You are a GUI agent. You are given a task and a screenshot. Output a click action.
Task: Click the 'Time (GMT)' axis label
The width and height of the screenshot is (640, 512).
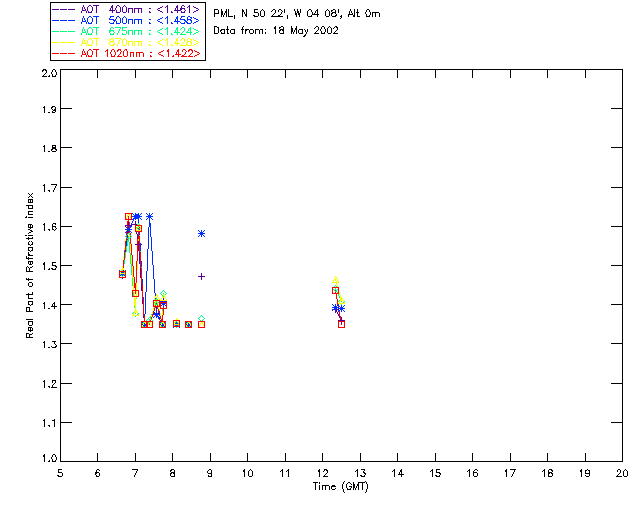(341, 487)
